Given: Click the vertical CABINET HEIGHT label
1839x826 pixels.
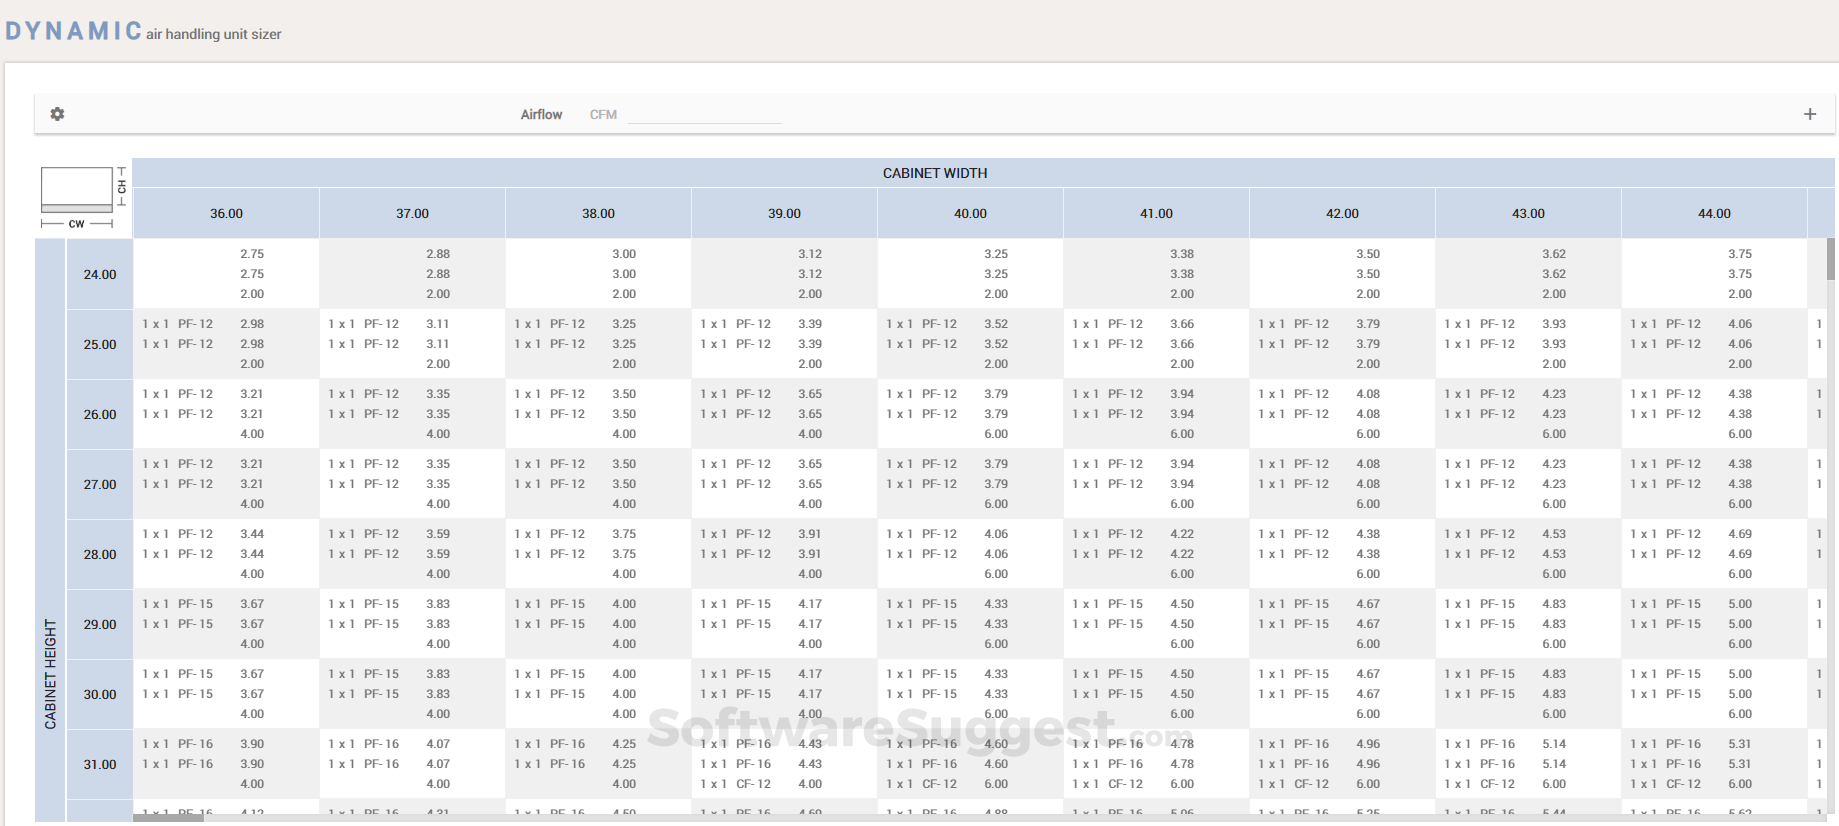Looking at the screenshot, I should click(x=51, y=673).
